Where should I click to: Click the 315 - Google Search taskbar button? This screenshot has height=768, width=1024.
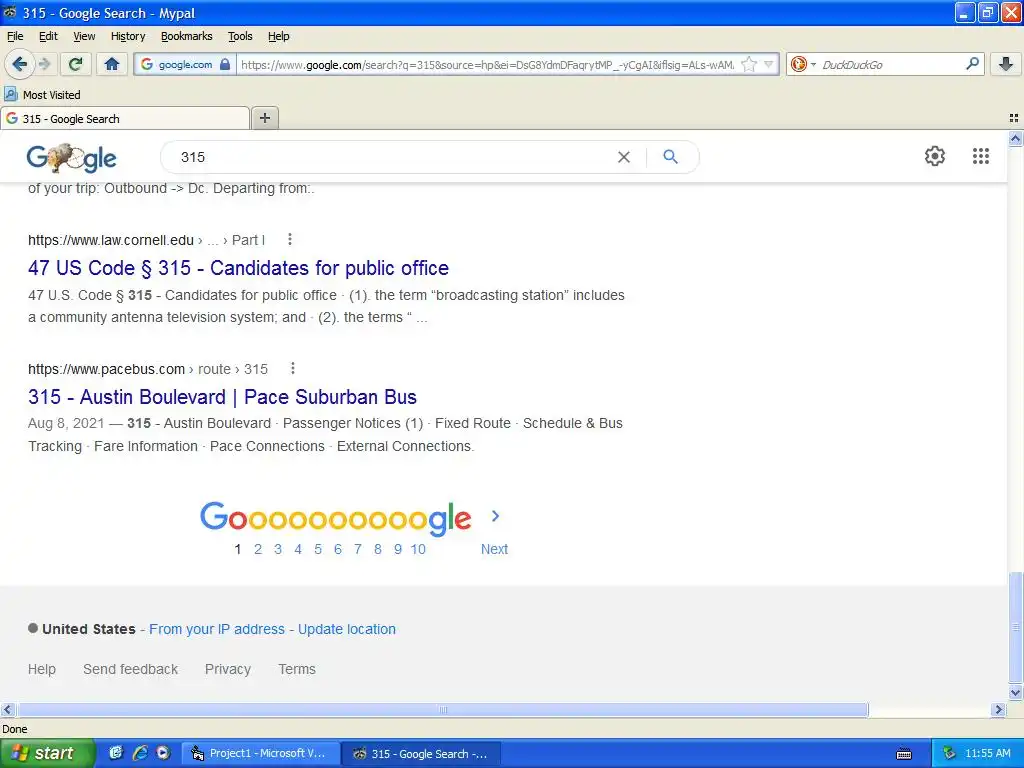tap(422, 753)
